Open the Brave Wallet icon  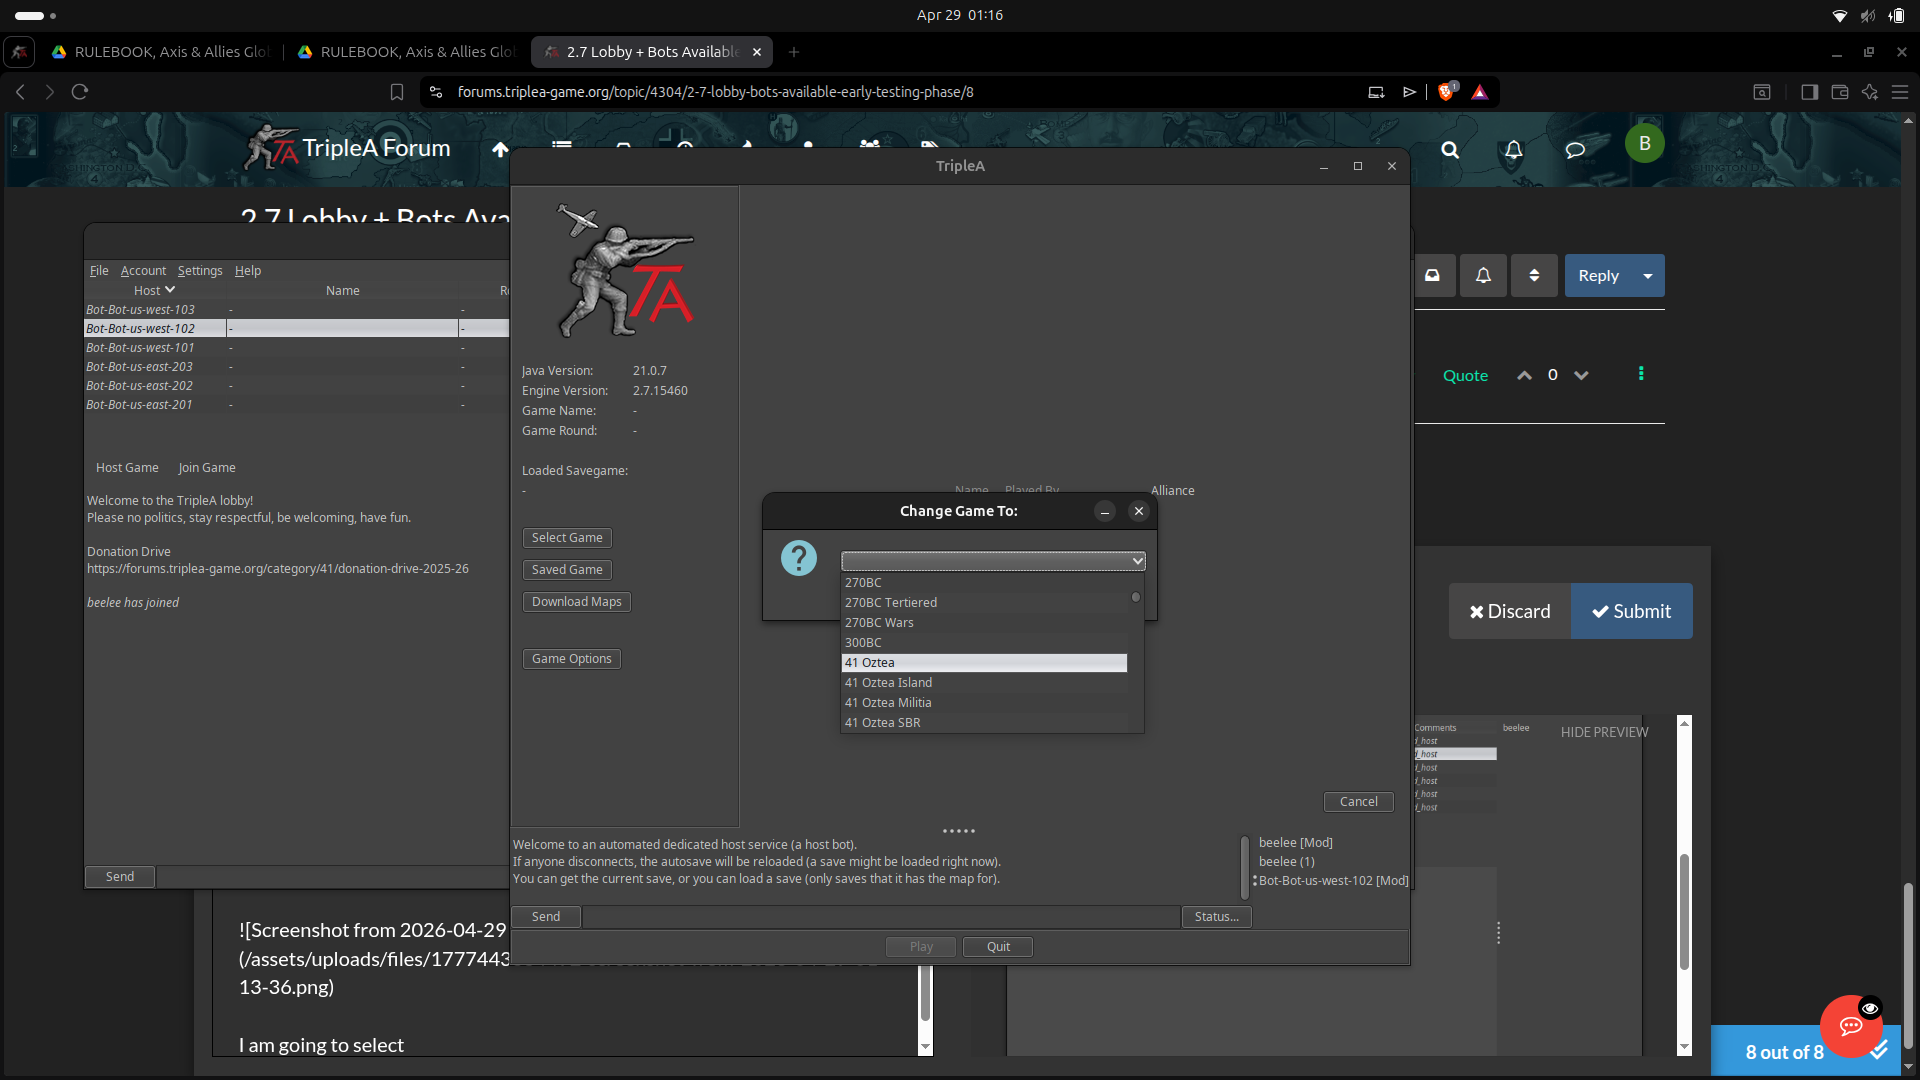1839,91
